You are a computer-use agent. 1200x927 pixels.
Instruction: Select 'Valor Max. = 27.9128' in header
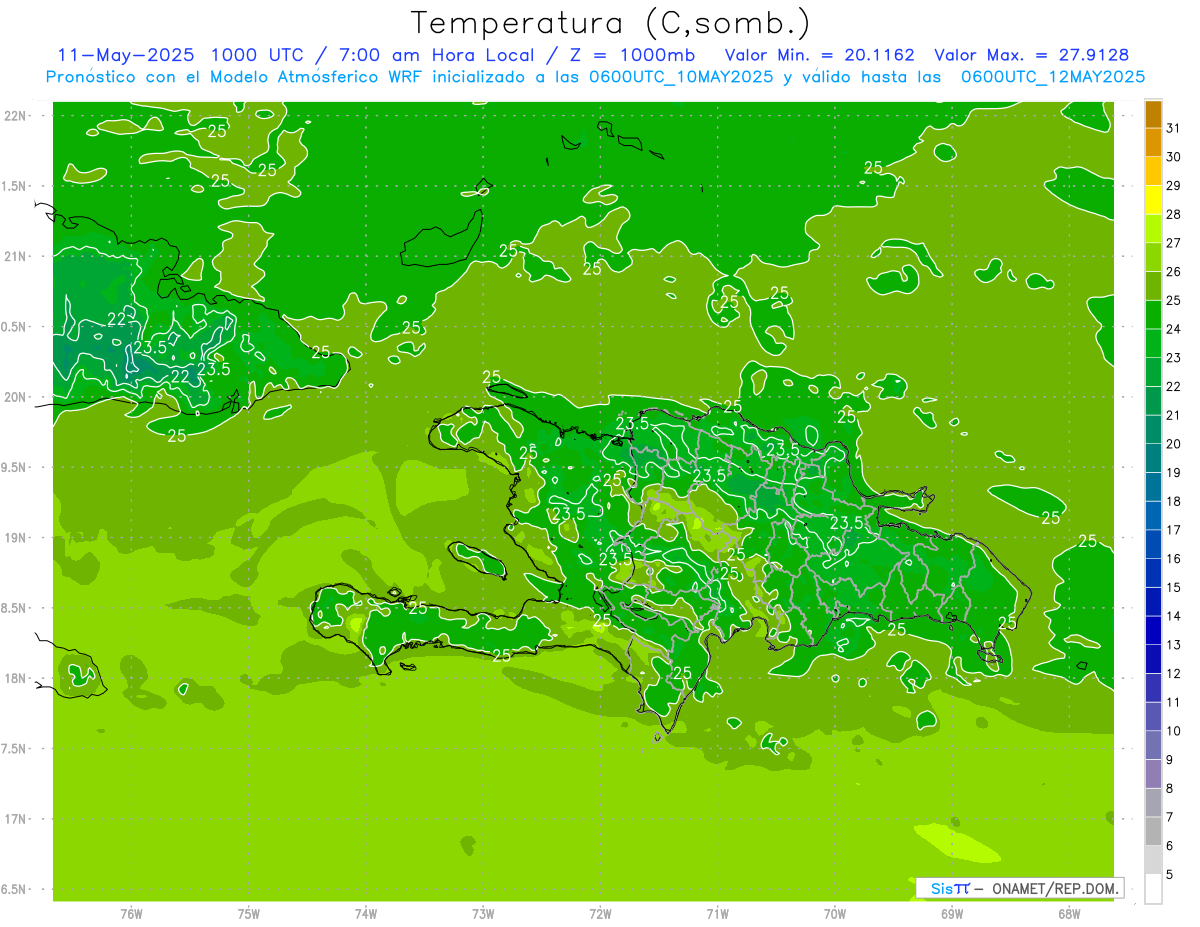click(1031, 55)
